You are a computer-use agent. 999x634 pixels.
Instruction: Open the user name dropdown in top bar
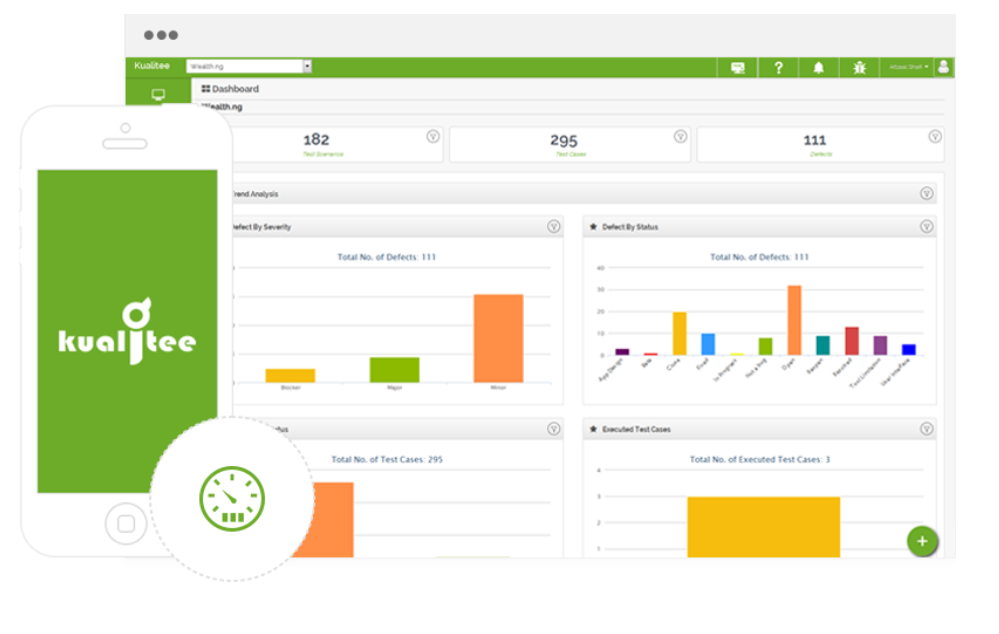click(x=909, y=66)
